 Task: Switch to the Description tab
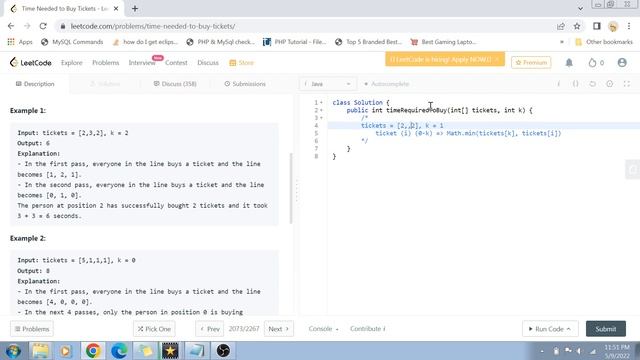pos(35,84)
